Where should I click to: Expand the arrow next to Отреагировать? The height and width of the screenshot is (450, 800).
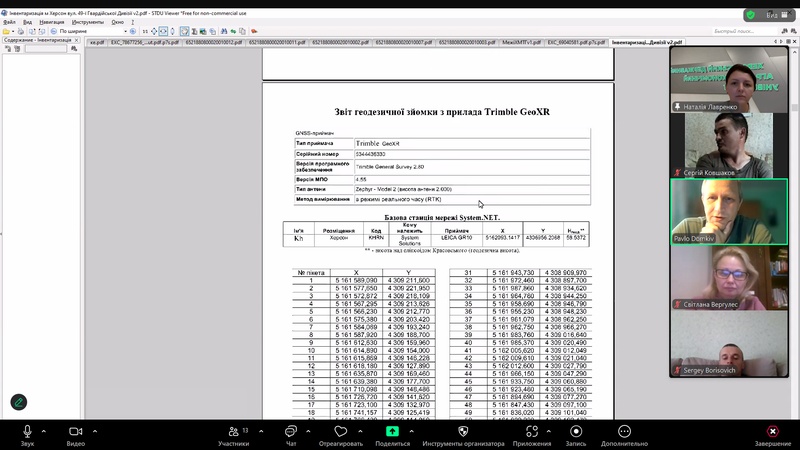tap(360, 431)
